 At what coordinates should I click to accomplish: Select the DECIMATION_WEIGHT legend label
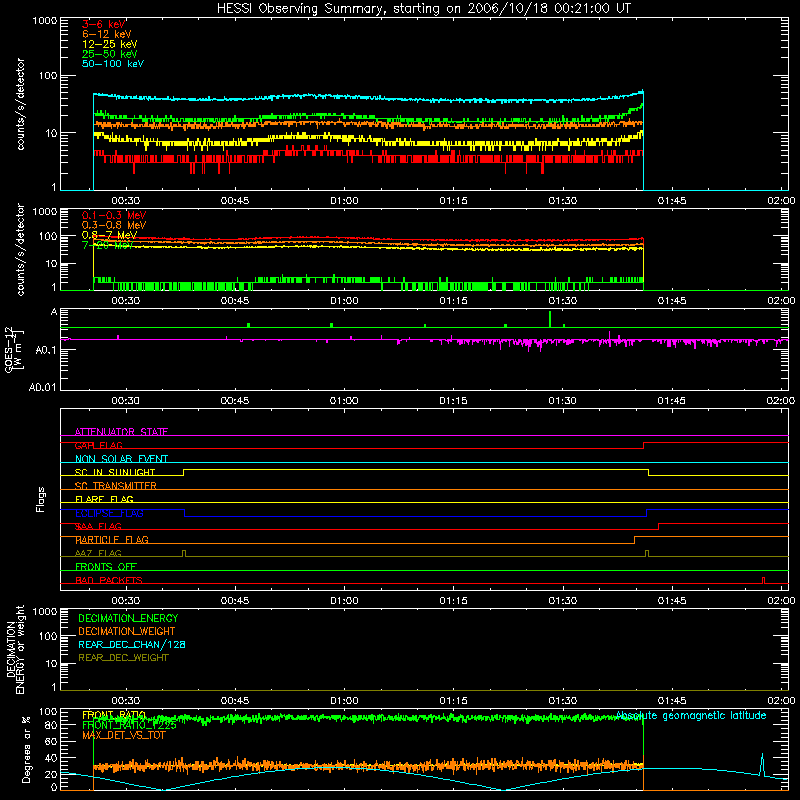pyautogui.click(x=127, y=631)
